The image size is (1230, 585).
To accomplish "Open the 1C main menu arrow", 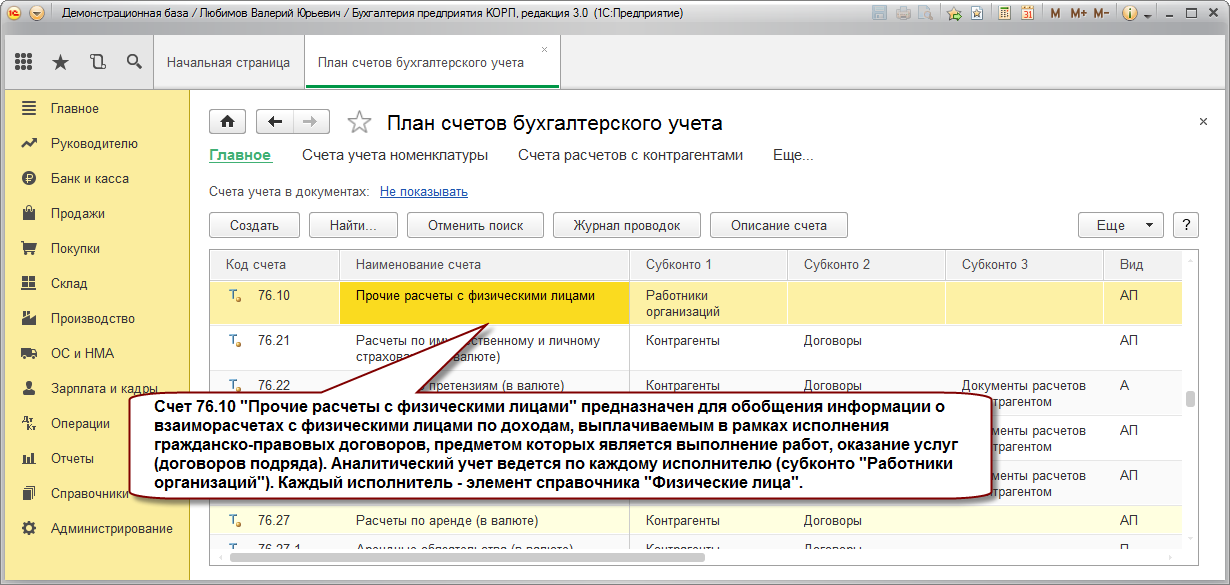I will pos(37,14).
